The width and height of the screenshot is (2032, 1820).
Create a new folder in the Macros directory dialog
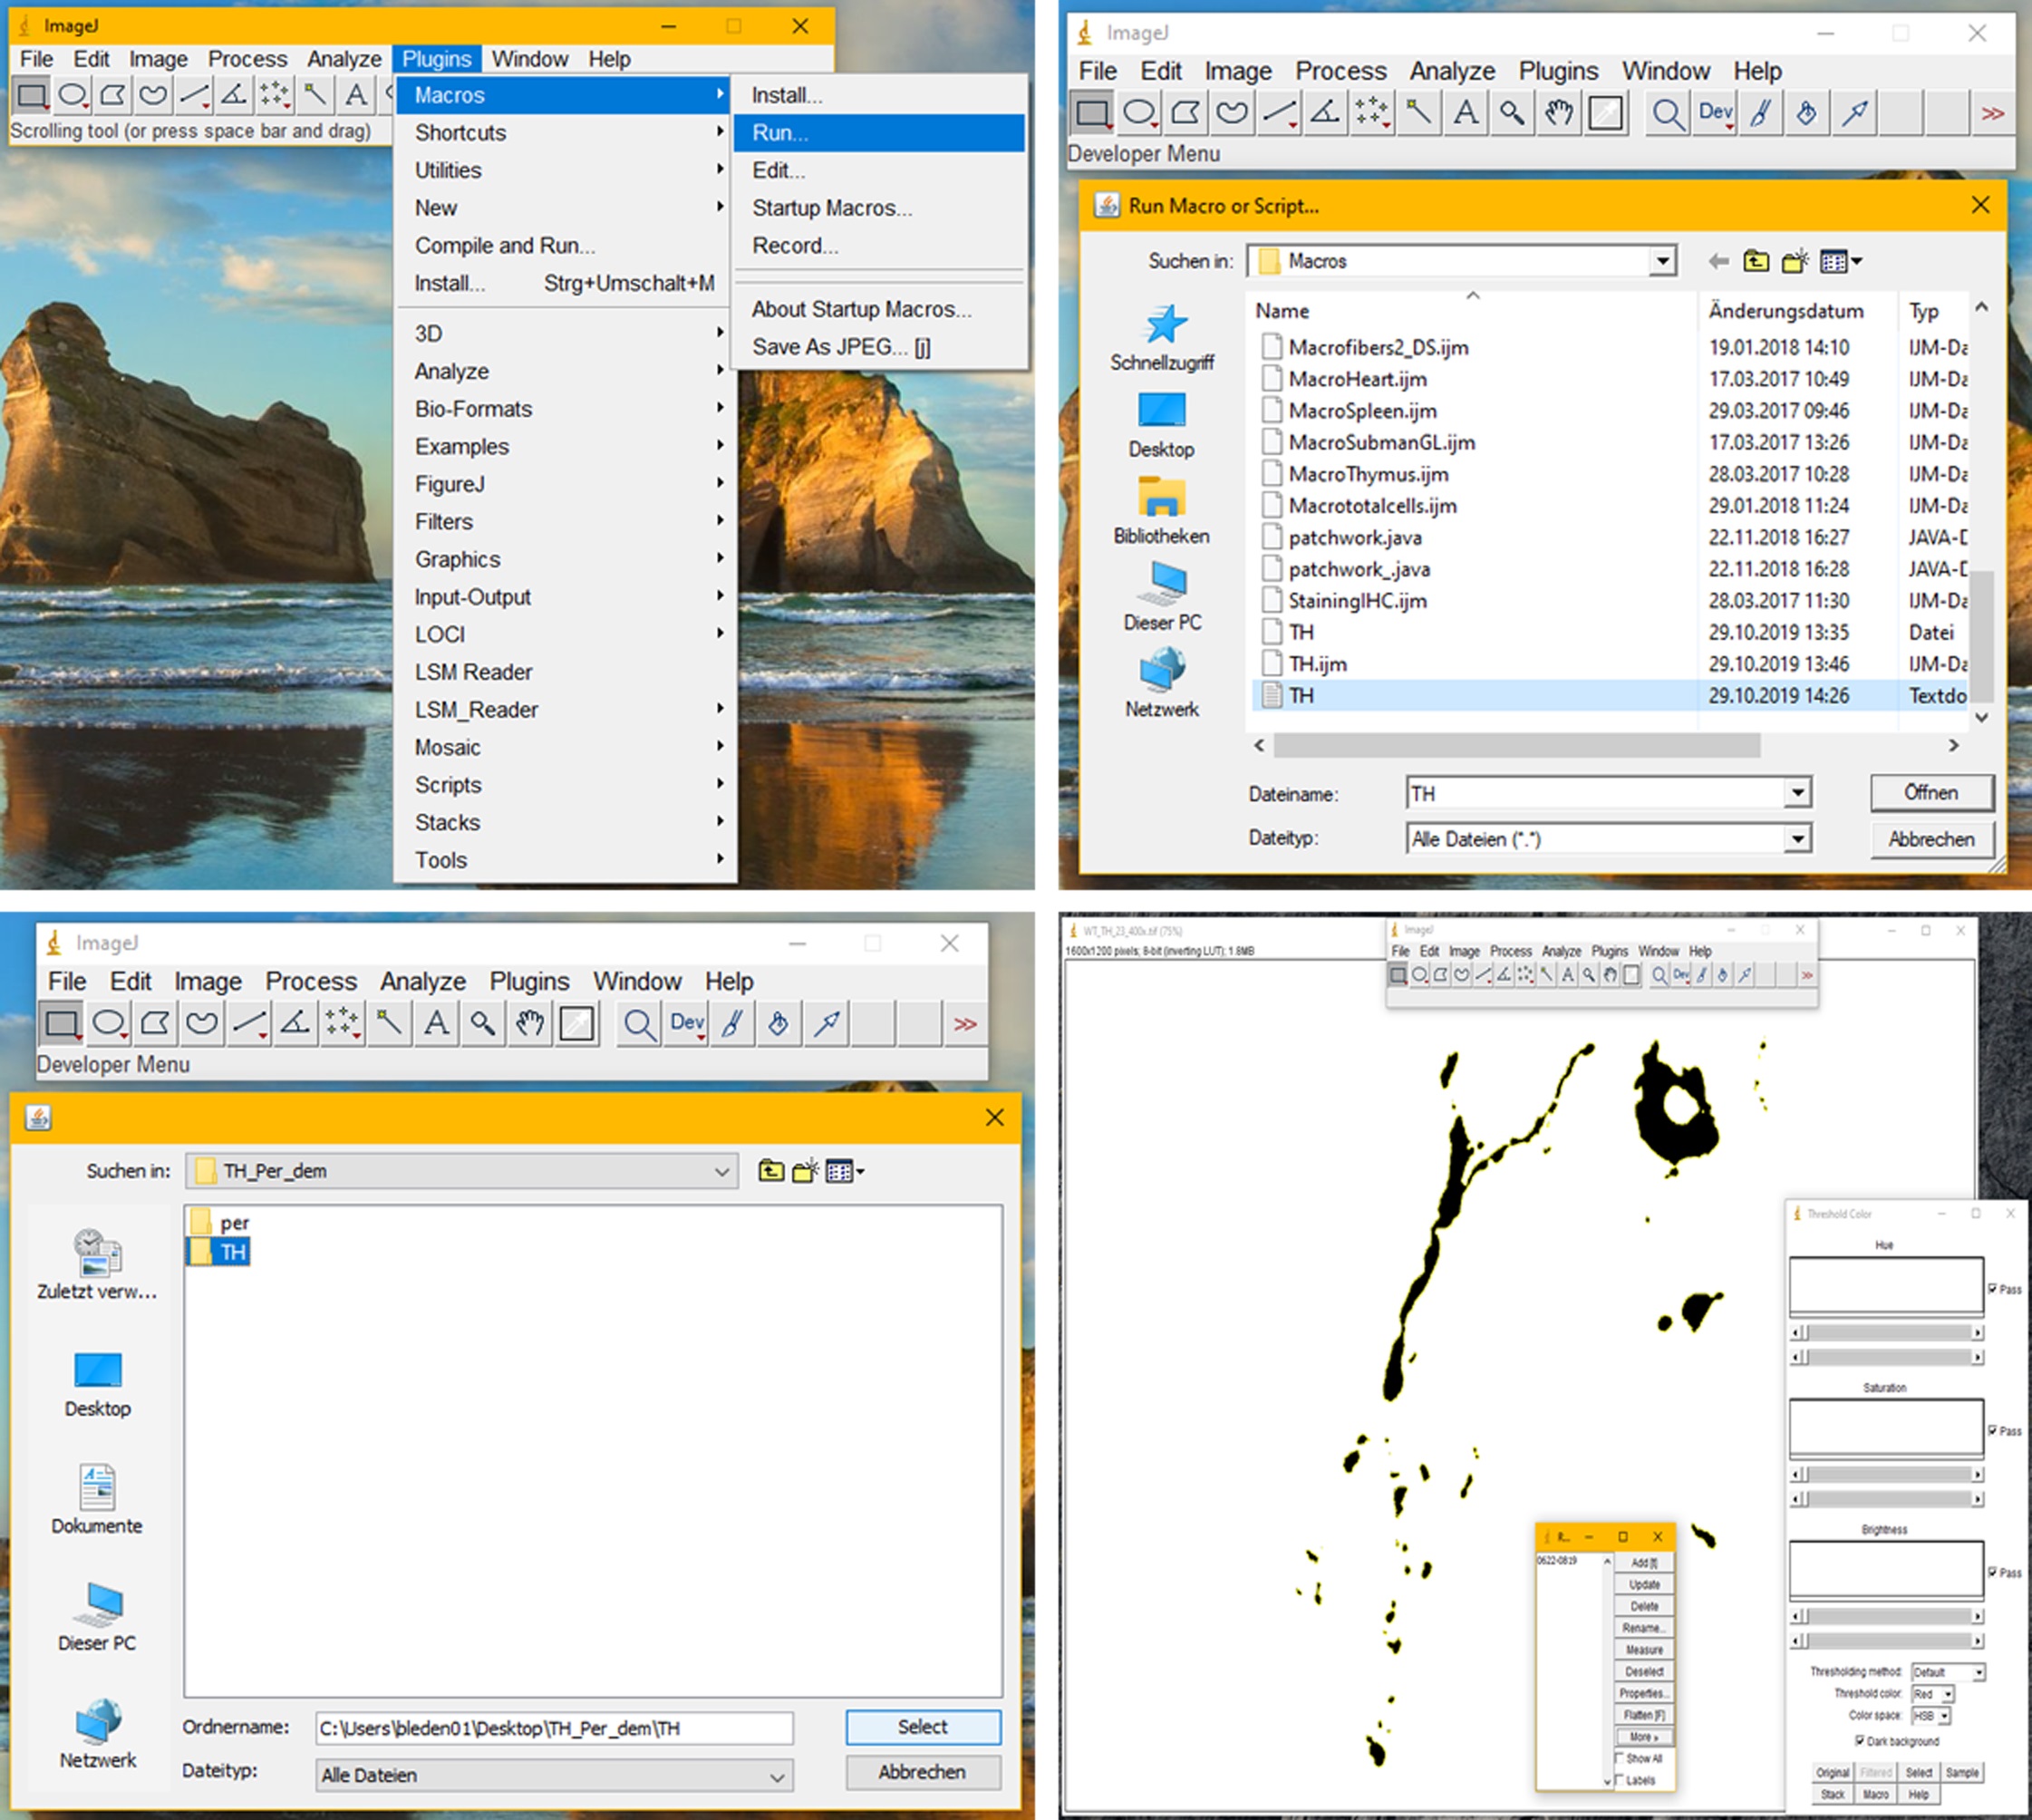point(1795,262)
